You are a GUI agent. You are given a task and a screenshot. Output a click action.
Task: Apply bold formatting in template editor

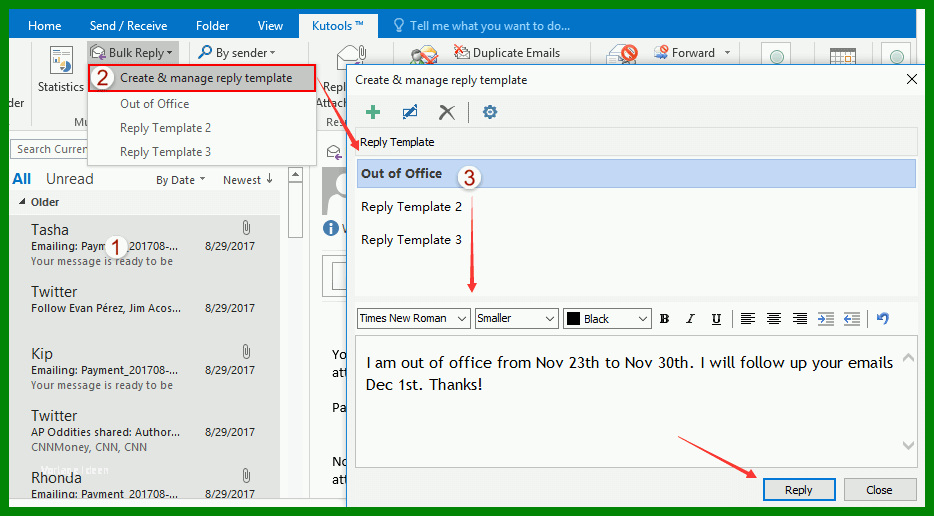tap(664, 319)
